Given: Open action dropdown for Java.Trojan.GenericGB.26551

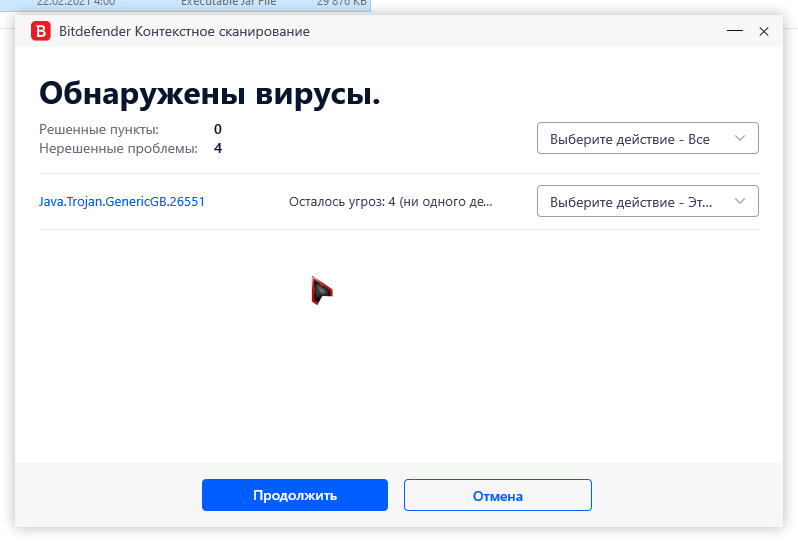Looking at the screenshot, I should 647,202.
